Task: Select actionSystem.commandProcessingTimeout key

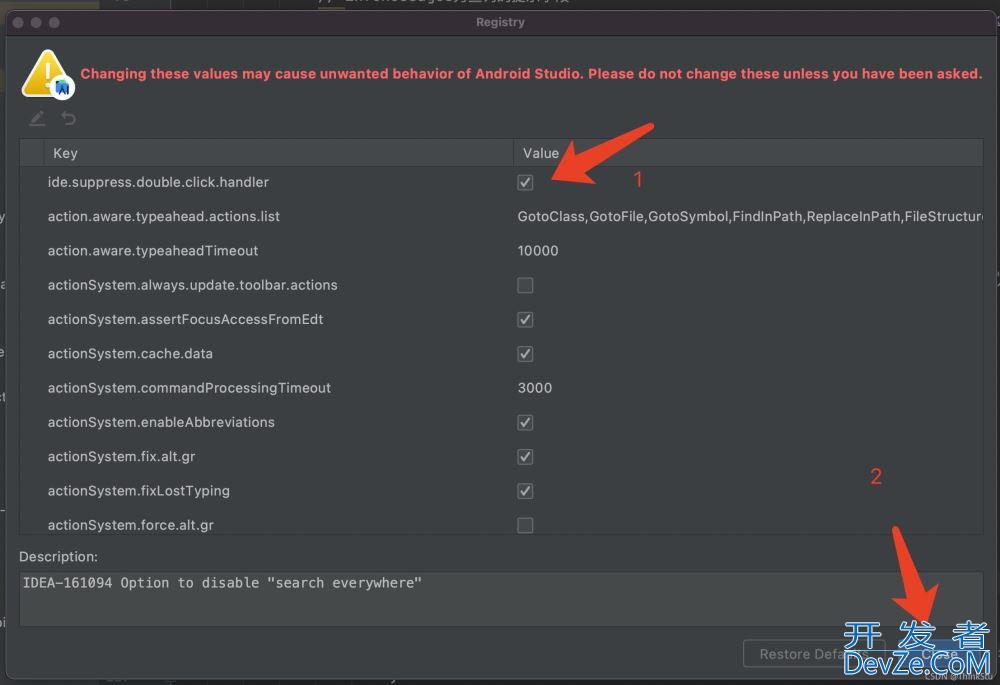Action: pyautogui.click(x=189, y=388)
